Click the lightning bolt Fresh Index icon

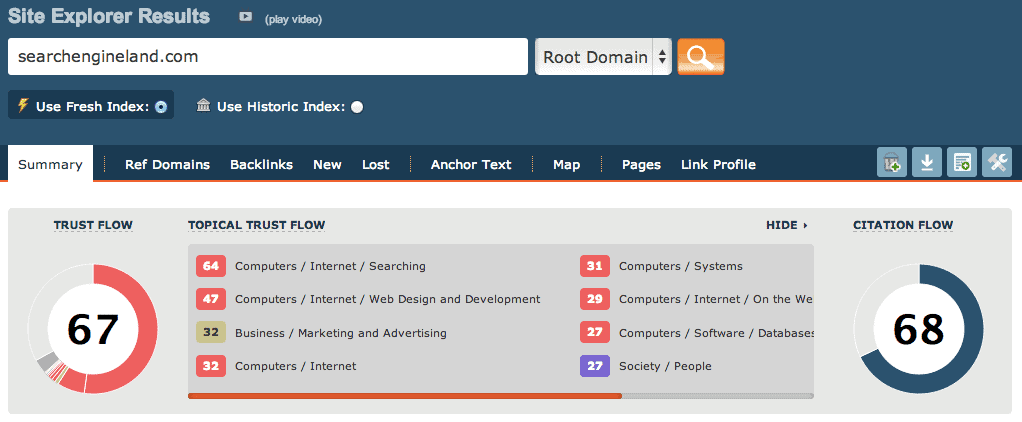[x=22, y=105]
